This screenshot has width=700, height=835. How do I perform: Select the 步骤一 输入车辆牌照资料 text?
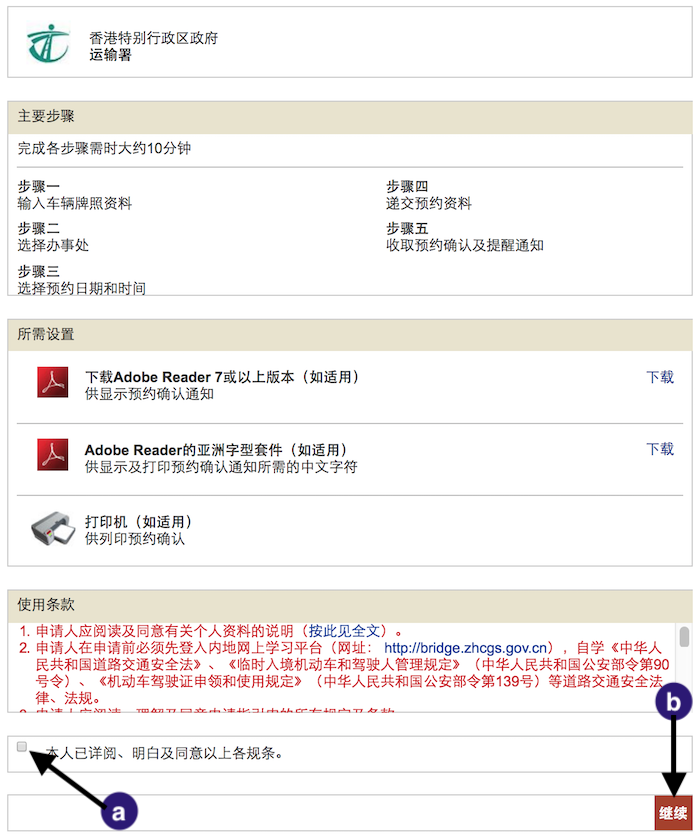point(75,195)
